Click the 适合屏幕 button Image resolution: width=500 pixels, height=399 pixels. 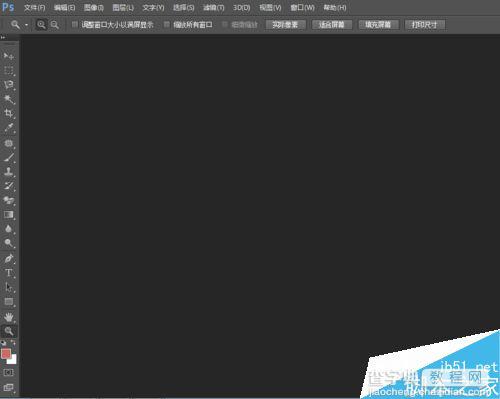332,25
